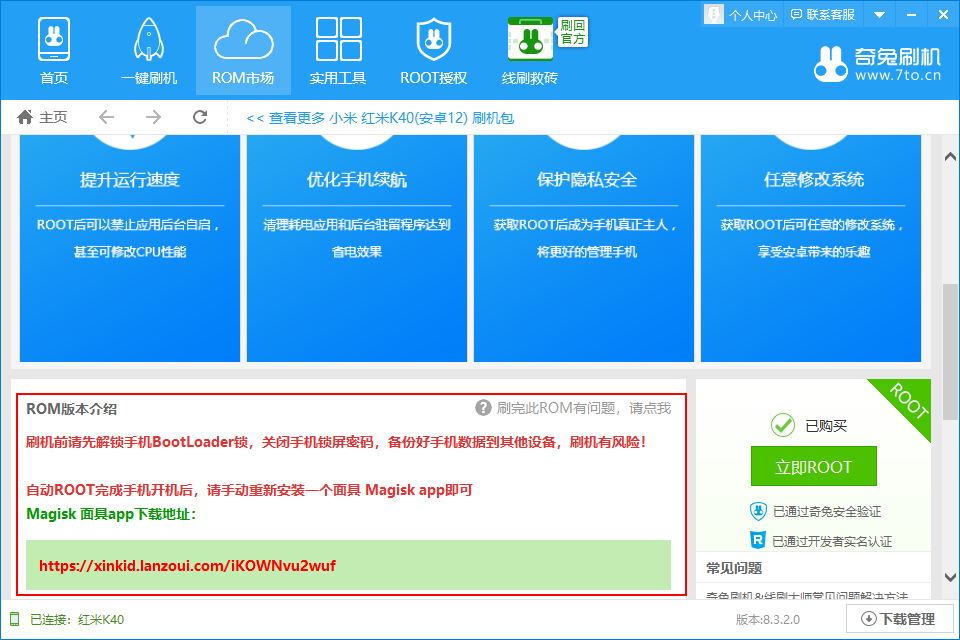Click the 提升运行速度 card
The image size is (960, 640).
coord(130,248)
